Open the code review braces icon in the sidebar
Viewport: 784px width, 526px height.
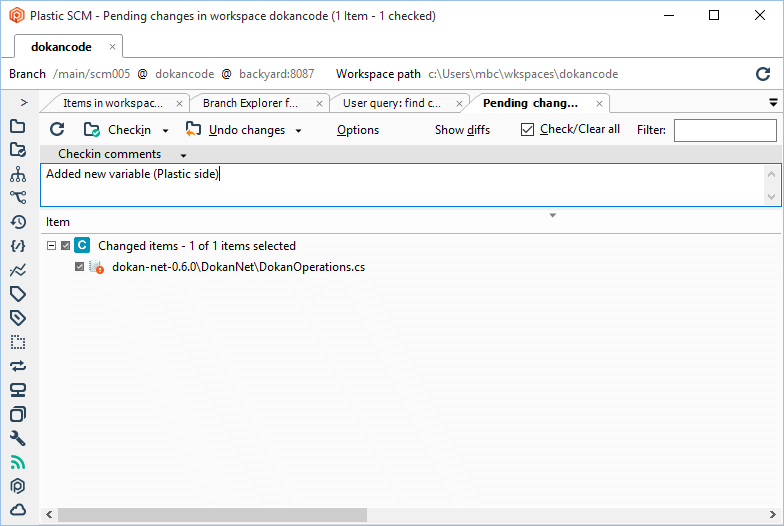17,246
